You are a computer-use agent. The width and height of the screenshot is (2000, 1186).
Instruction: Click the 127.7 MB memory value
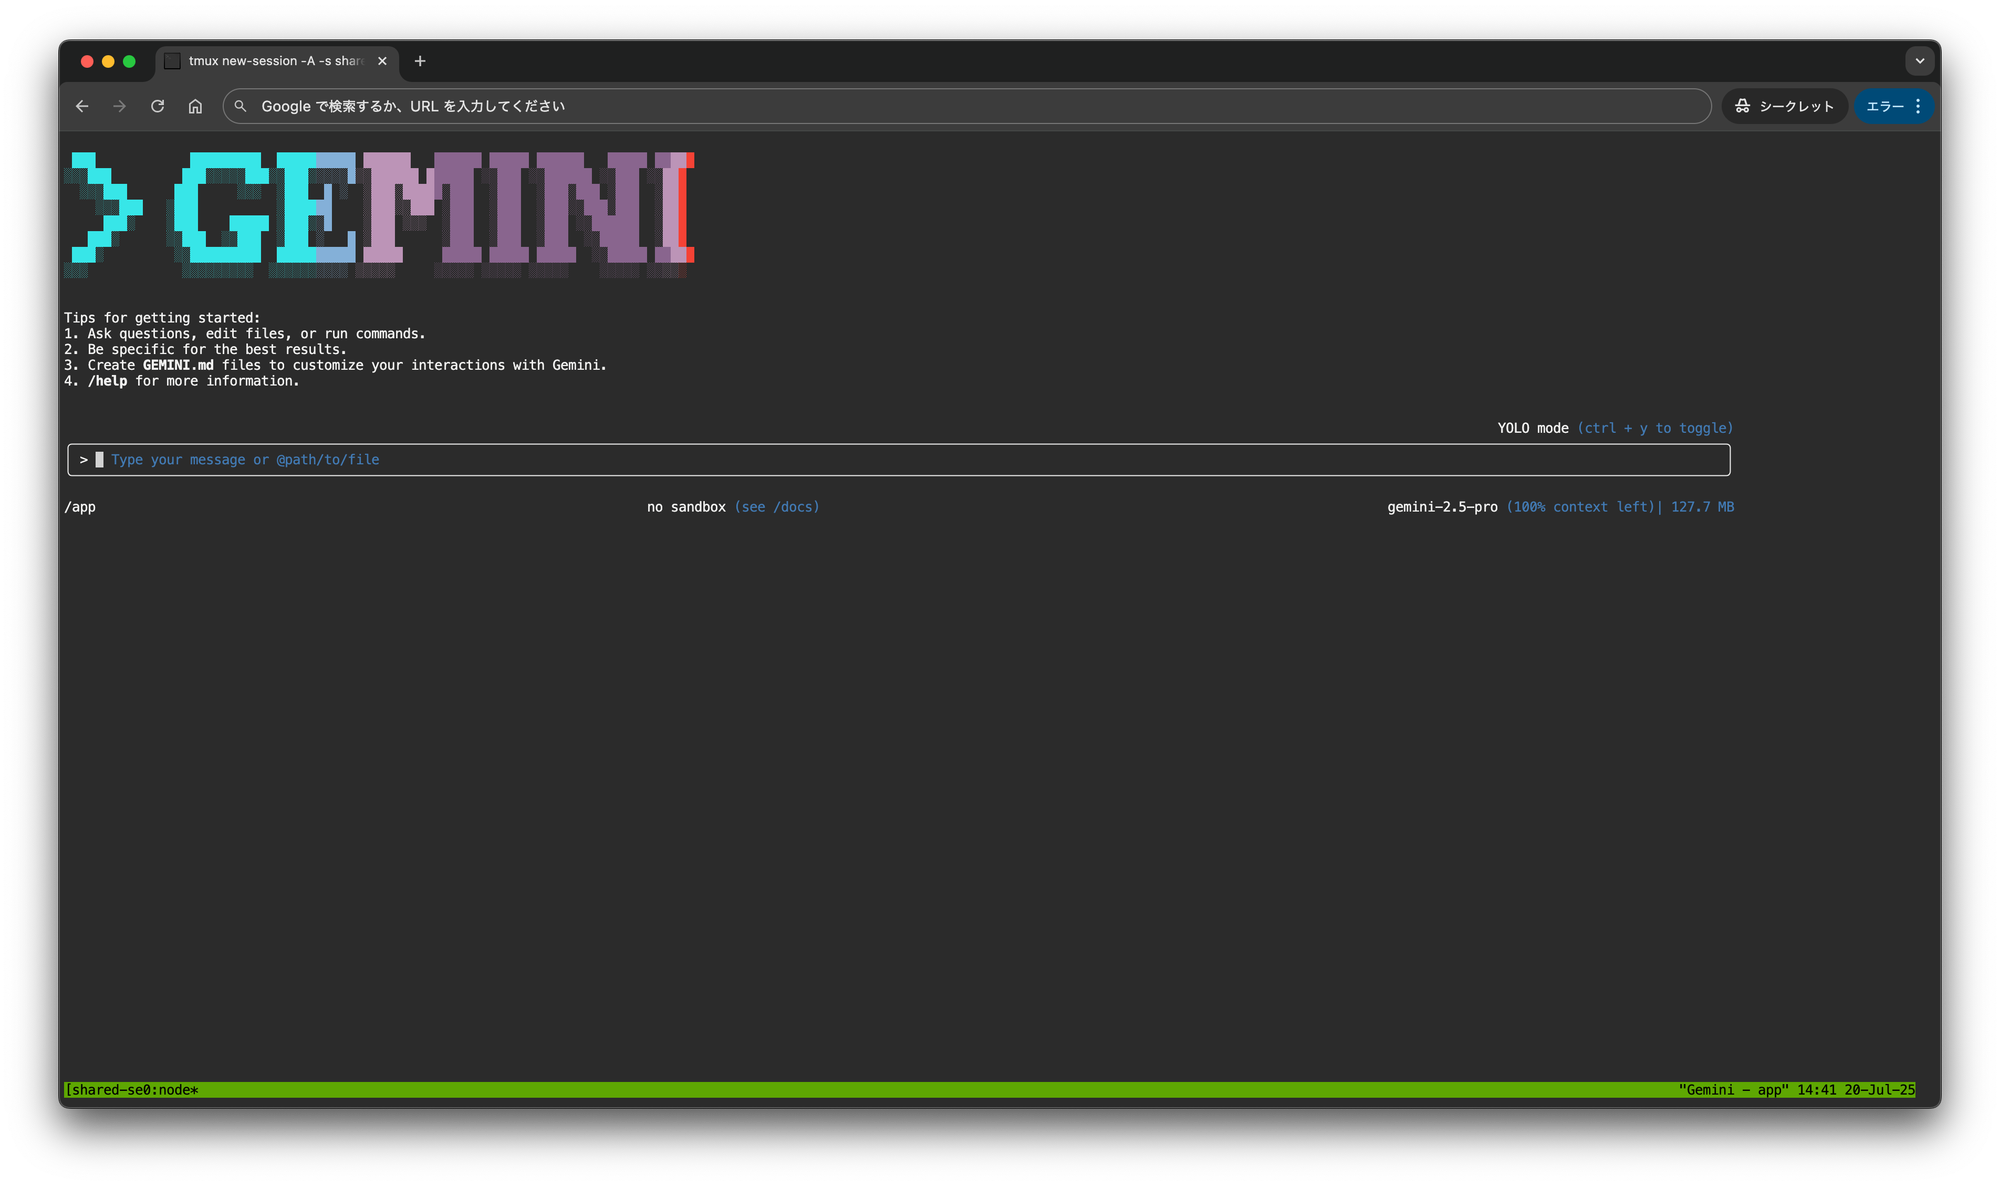point(1702,507)
